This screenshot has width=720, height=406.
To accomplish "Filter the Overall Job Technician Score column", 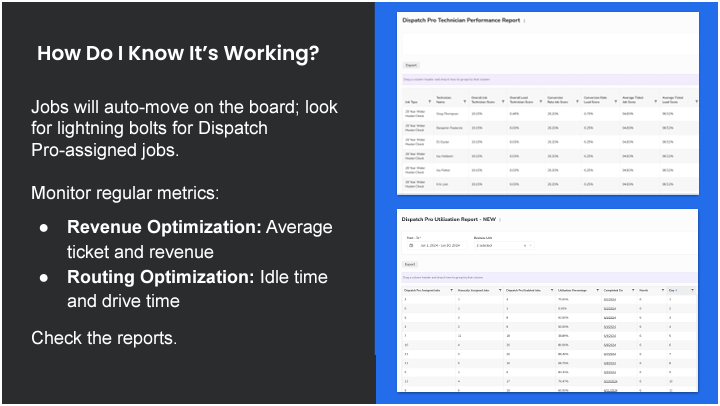I will click(504, 102).
